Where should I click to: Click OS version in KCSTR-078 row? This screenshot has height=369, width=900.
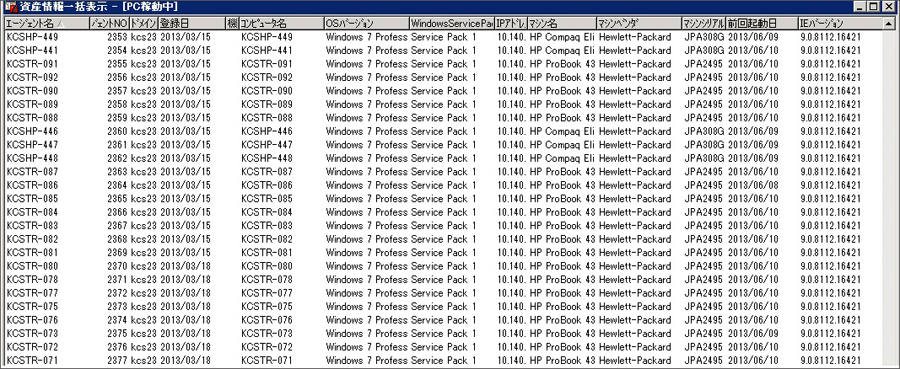click(366, 279)
